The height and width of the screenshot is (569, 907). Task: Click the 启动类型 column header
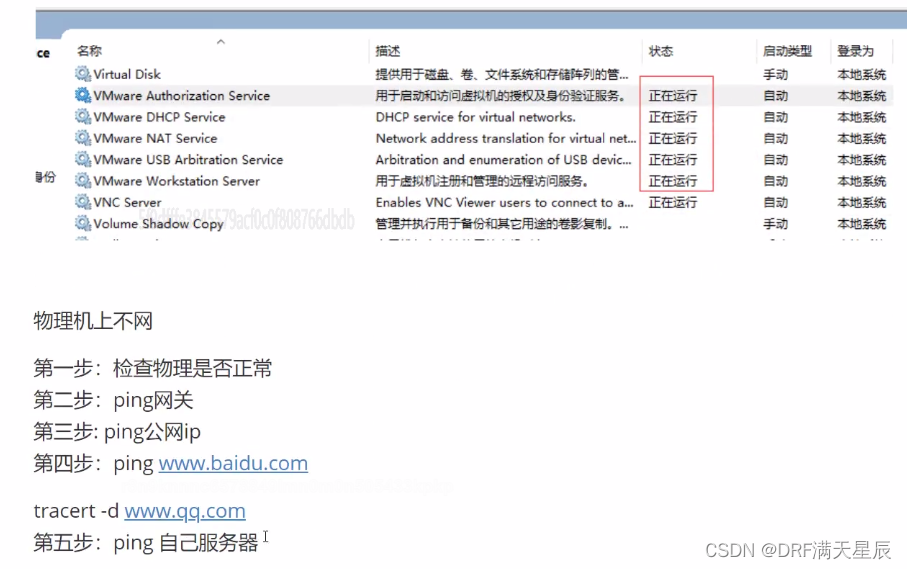[787, 51]
